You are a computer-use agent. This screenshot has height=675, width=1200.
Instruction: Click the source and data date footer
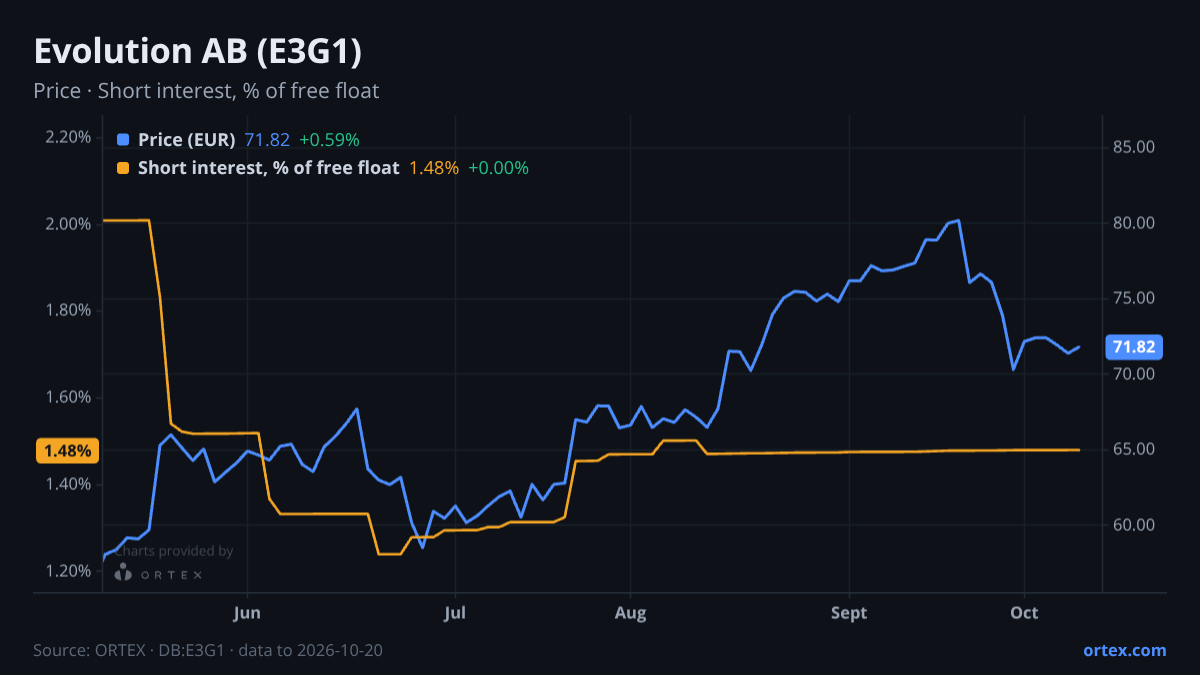[x=208, y=650]
